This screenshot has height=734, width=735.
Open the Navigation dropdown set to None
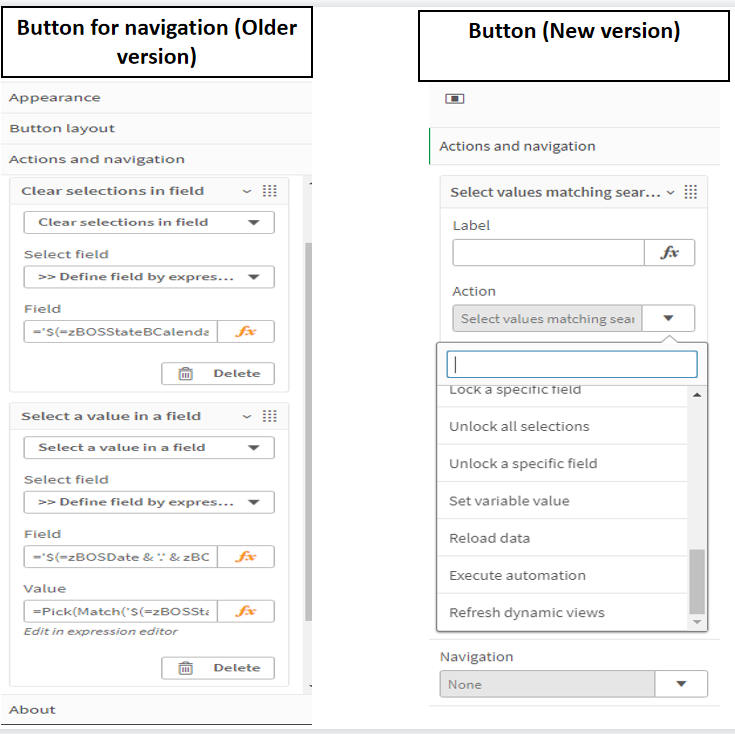[x=681, y=684]
